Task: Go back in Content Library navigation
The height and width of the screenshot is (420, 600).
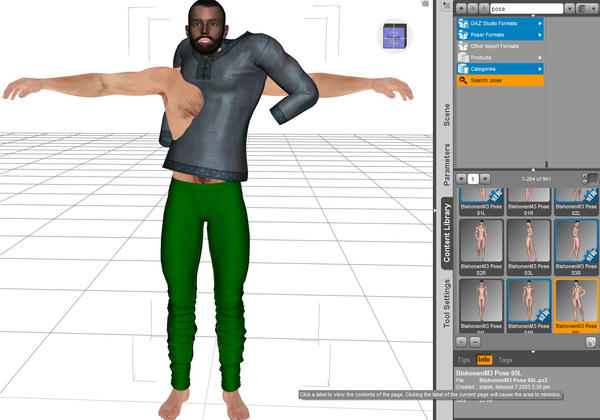Action: [461, 8]
